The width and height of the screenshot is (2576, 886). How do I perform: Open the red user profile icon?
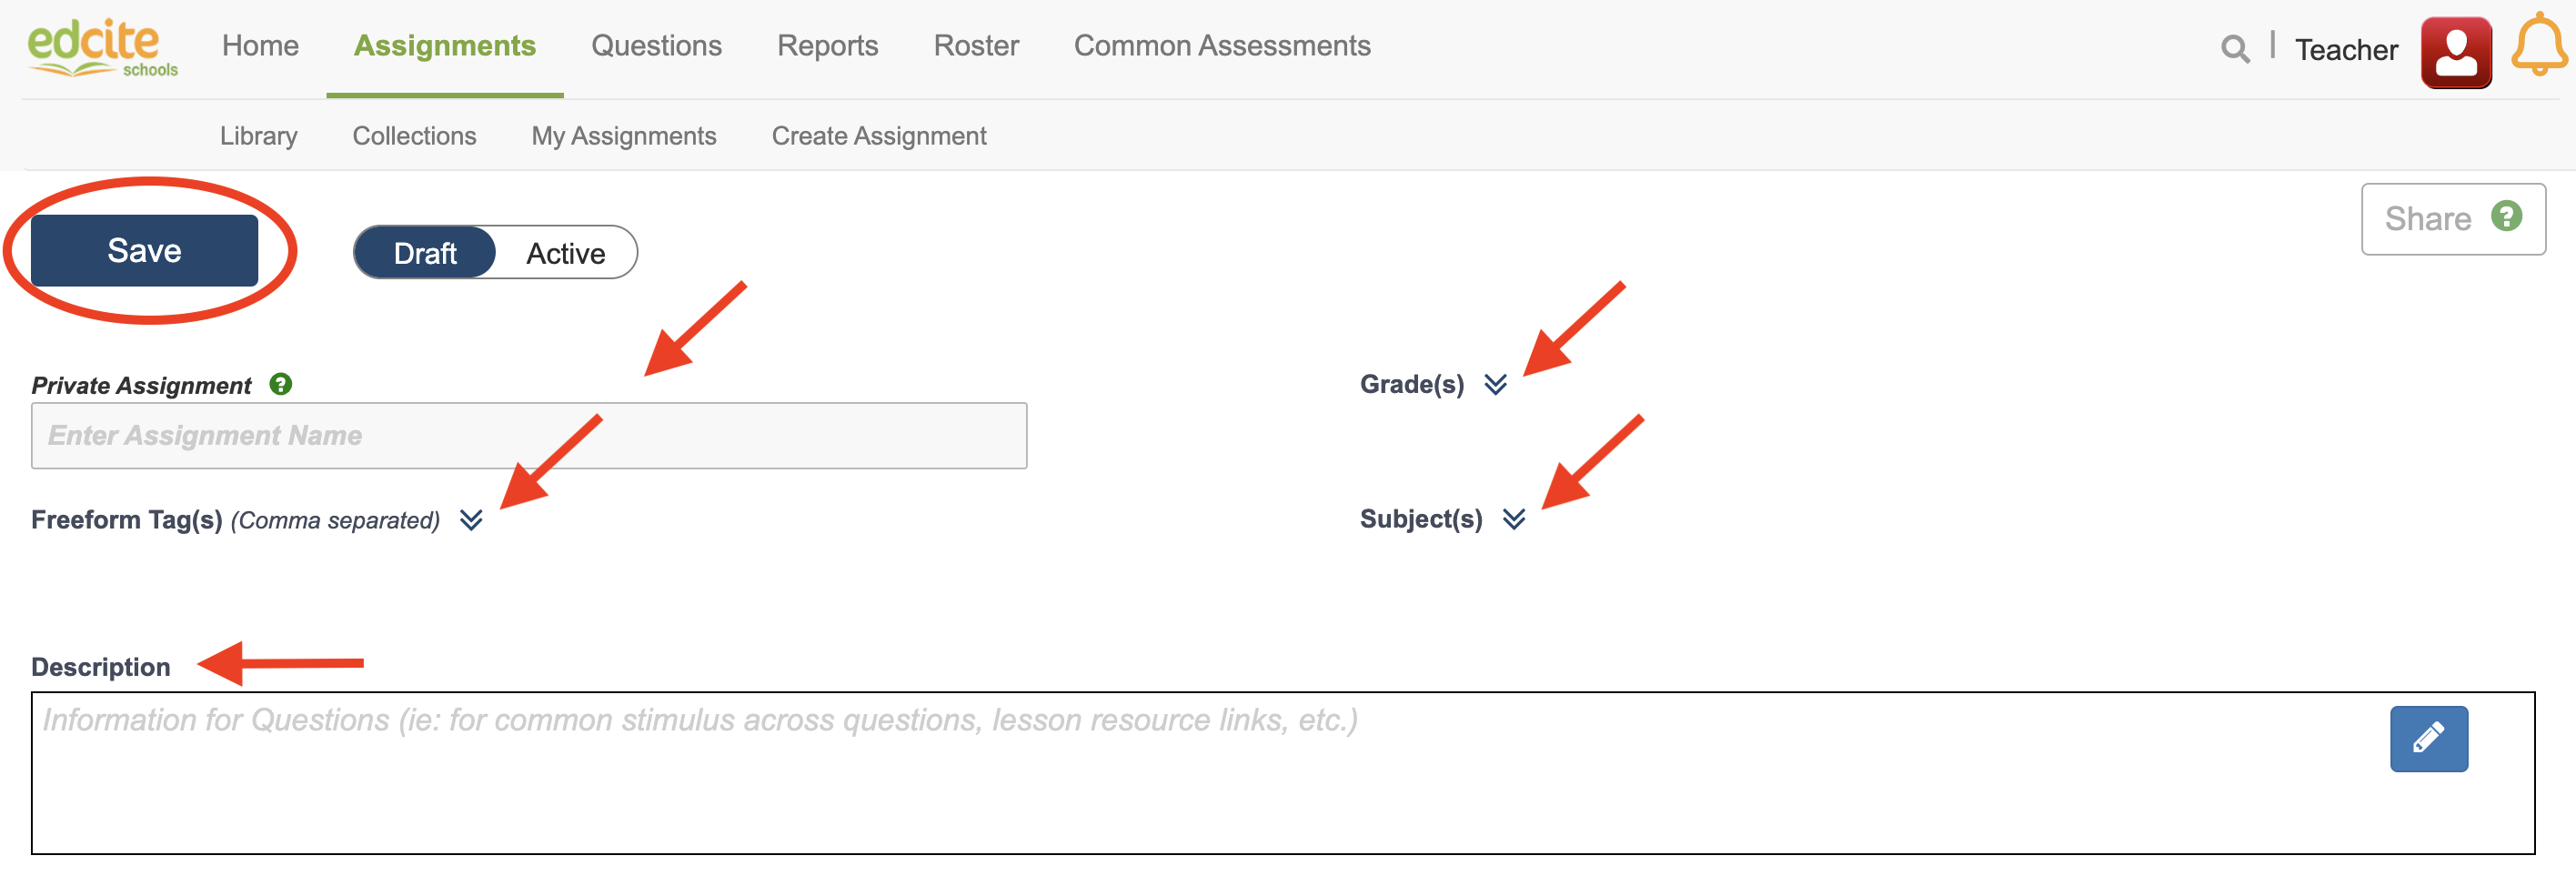(x=2455, y=52)
